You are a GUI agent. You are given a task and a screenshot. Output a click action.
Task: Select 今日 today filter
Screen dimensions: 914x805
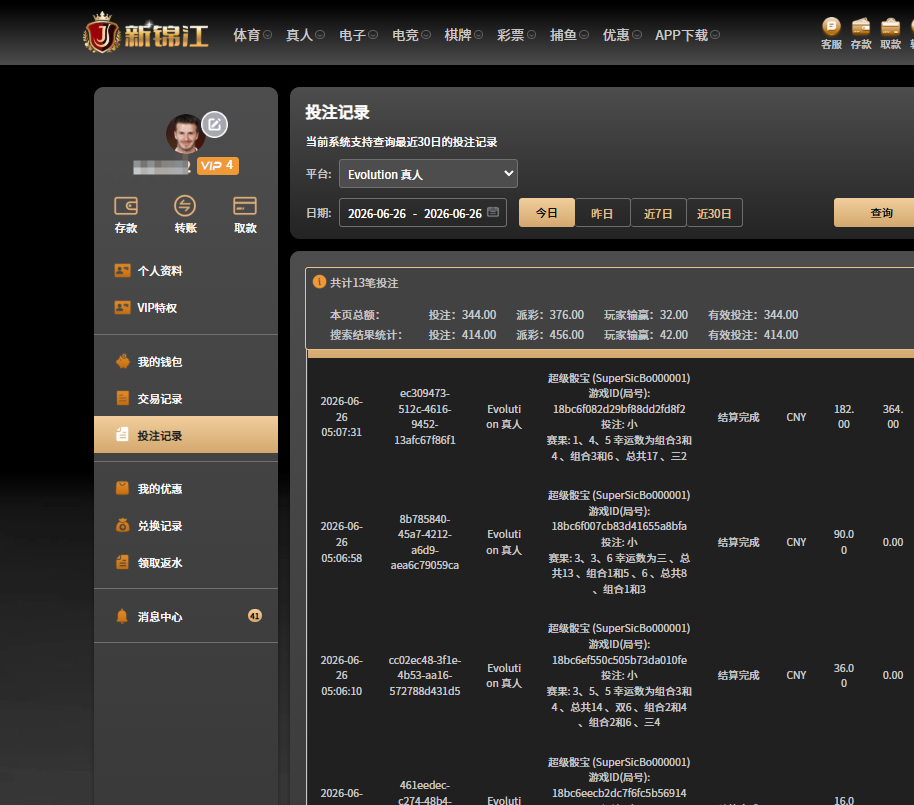click(x=547, y=213)
